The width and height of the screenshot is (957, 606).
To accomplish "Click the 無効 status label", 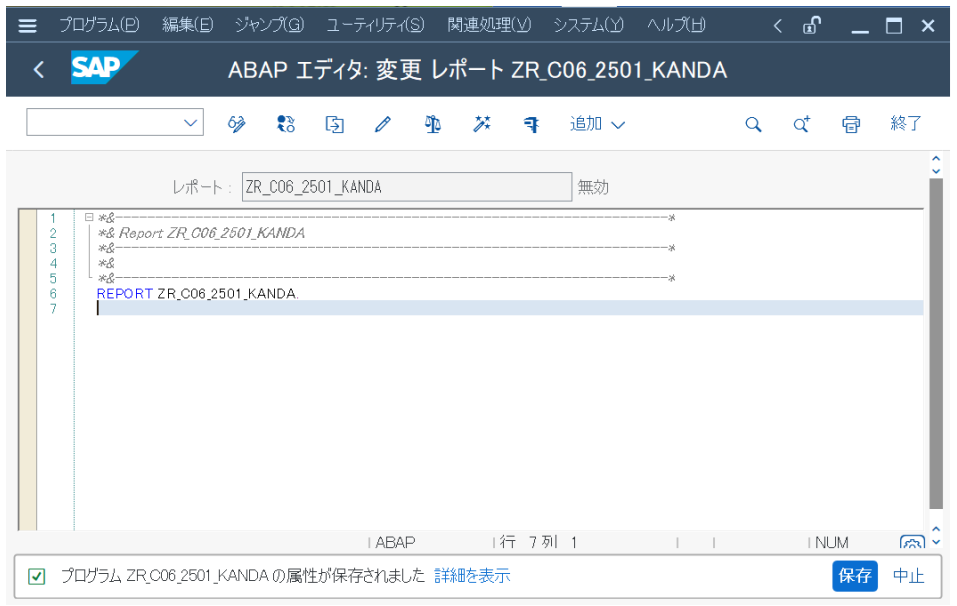I will click(593, 187).
